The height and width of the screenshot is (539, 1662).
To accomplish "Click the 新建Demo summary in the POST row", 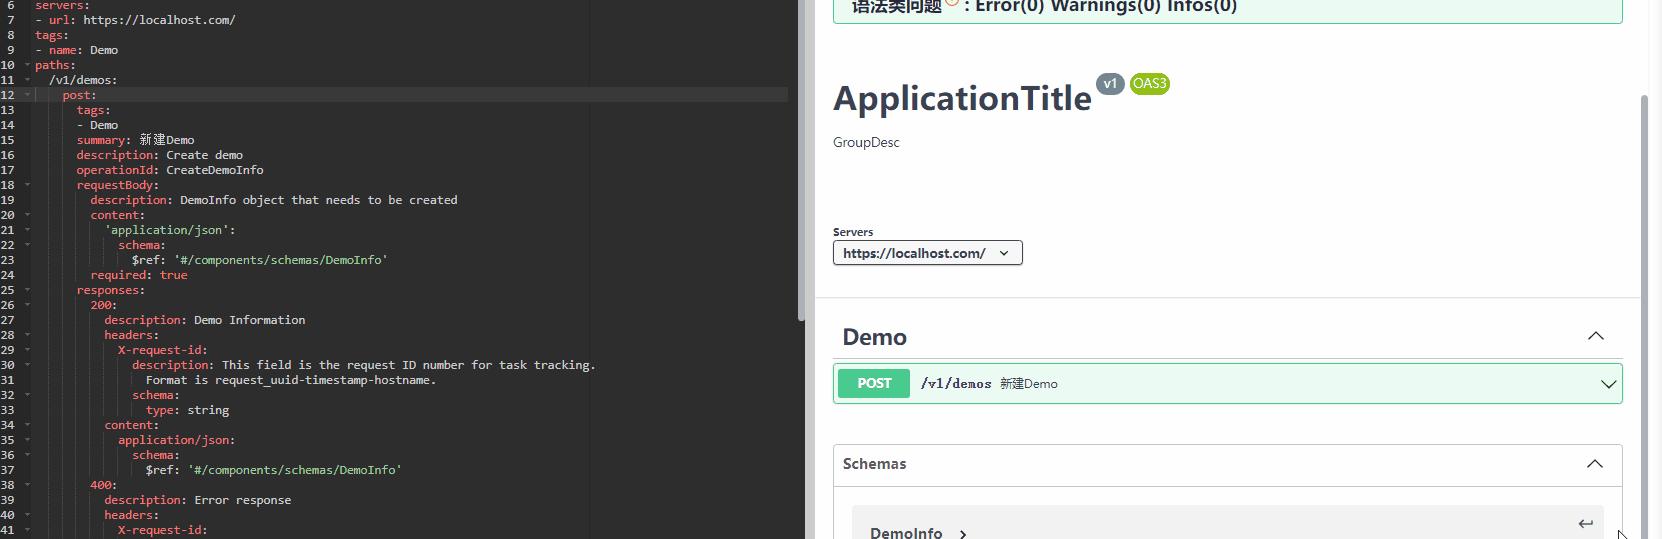I will pos(1029,384).
